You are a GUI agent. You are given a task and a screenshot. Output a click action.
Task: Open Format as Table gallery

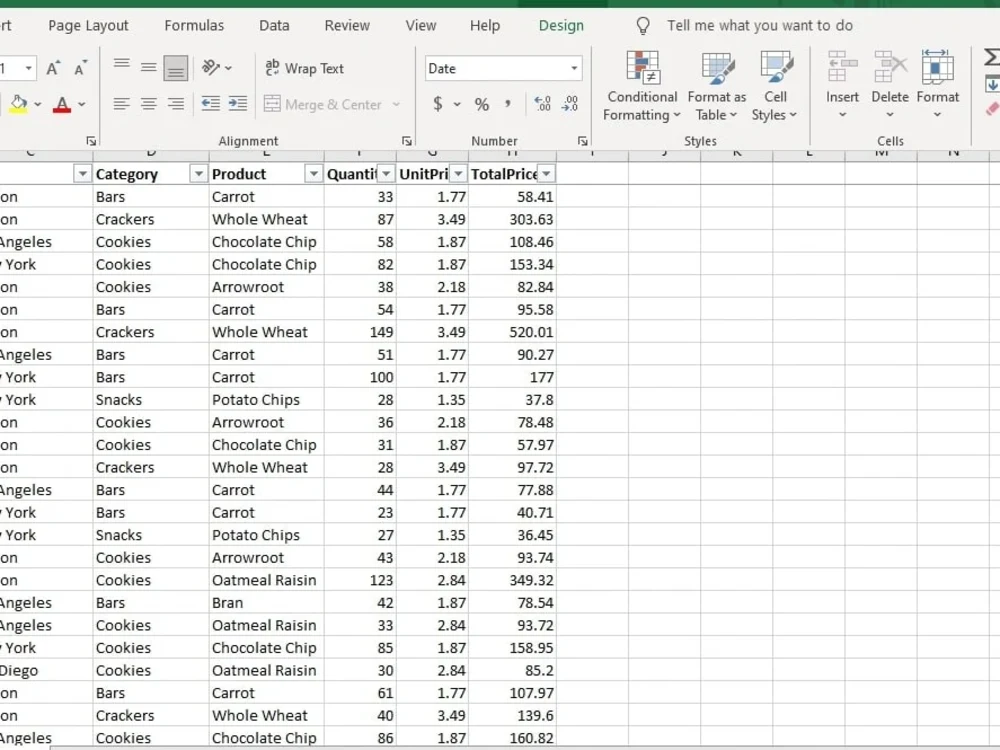tap(717, 86)
